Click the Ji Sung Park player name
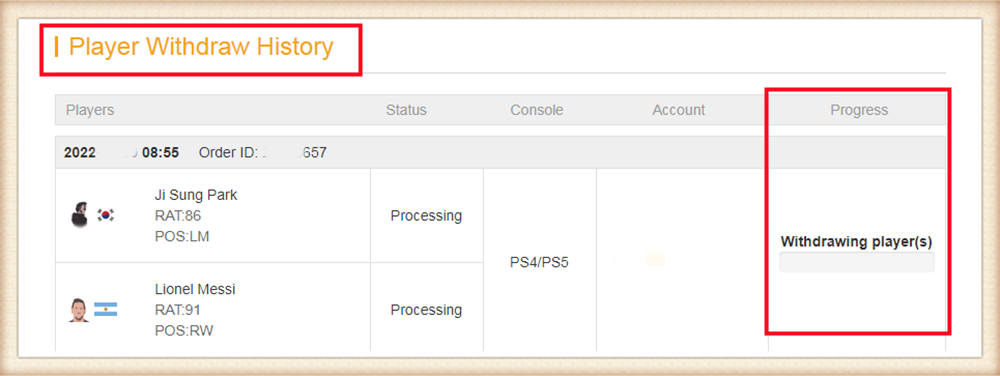 196,195
